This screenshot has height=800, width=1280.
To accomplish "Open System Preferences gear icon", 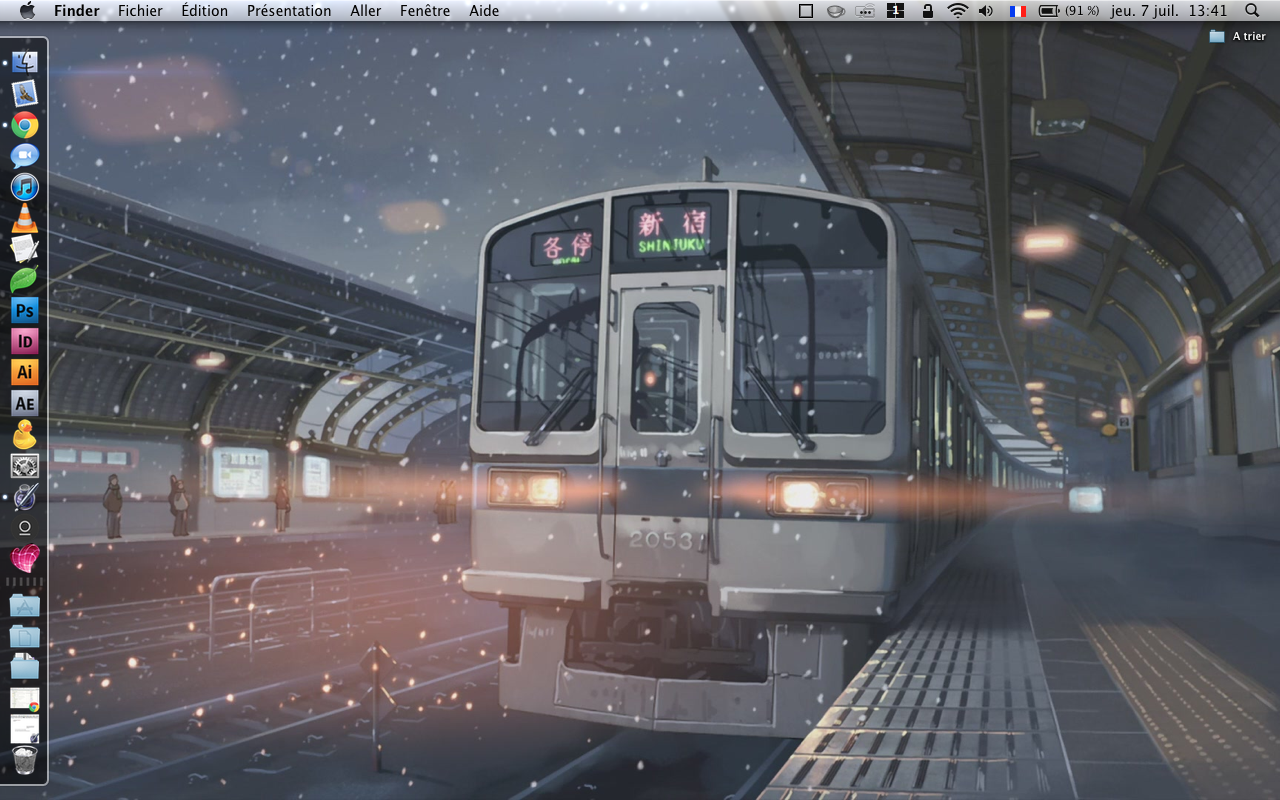I will 24,465.
